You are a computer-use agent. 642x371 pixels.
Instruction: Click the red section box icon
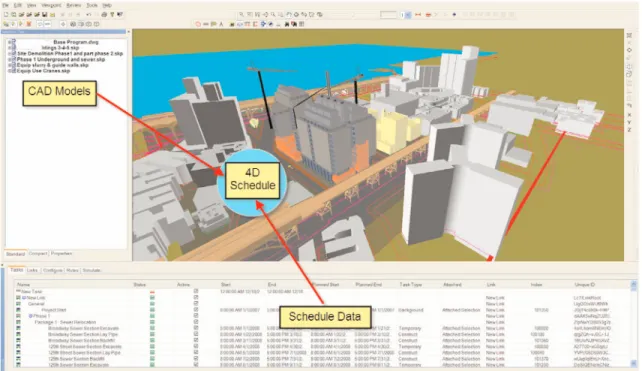[428, 15]
